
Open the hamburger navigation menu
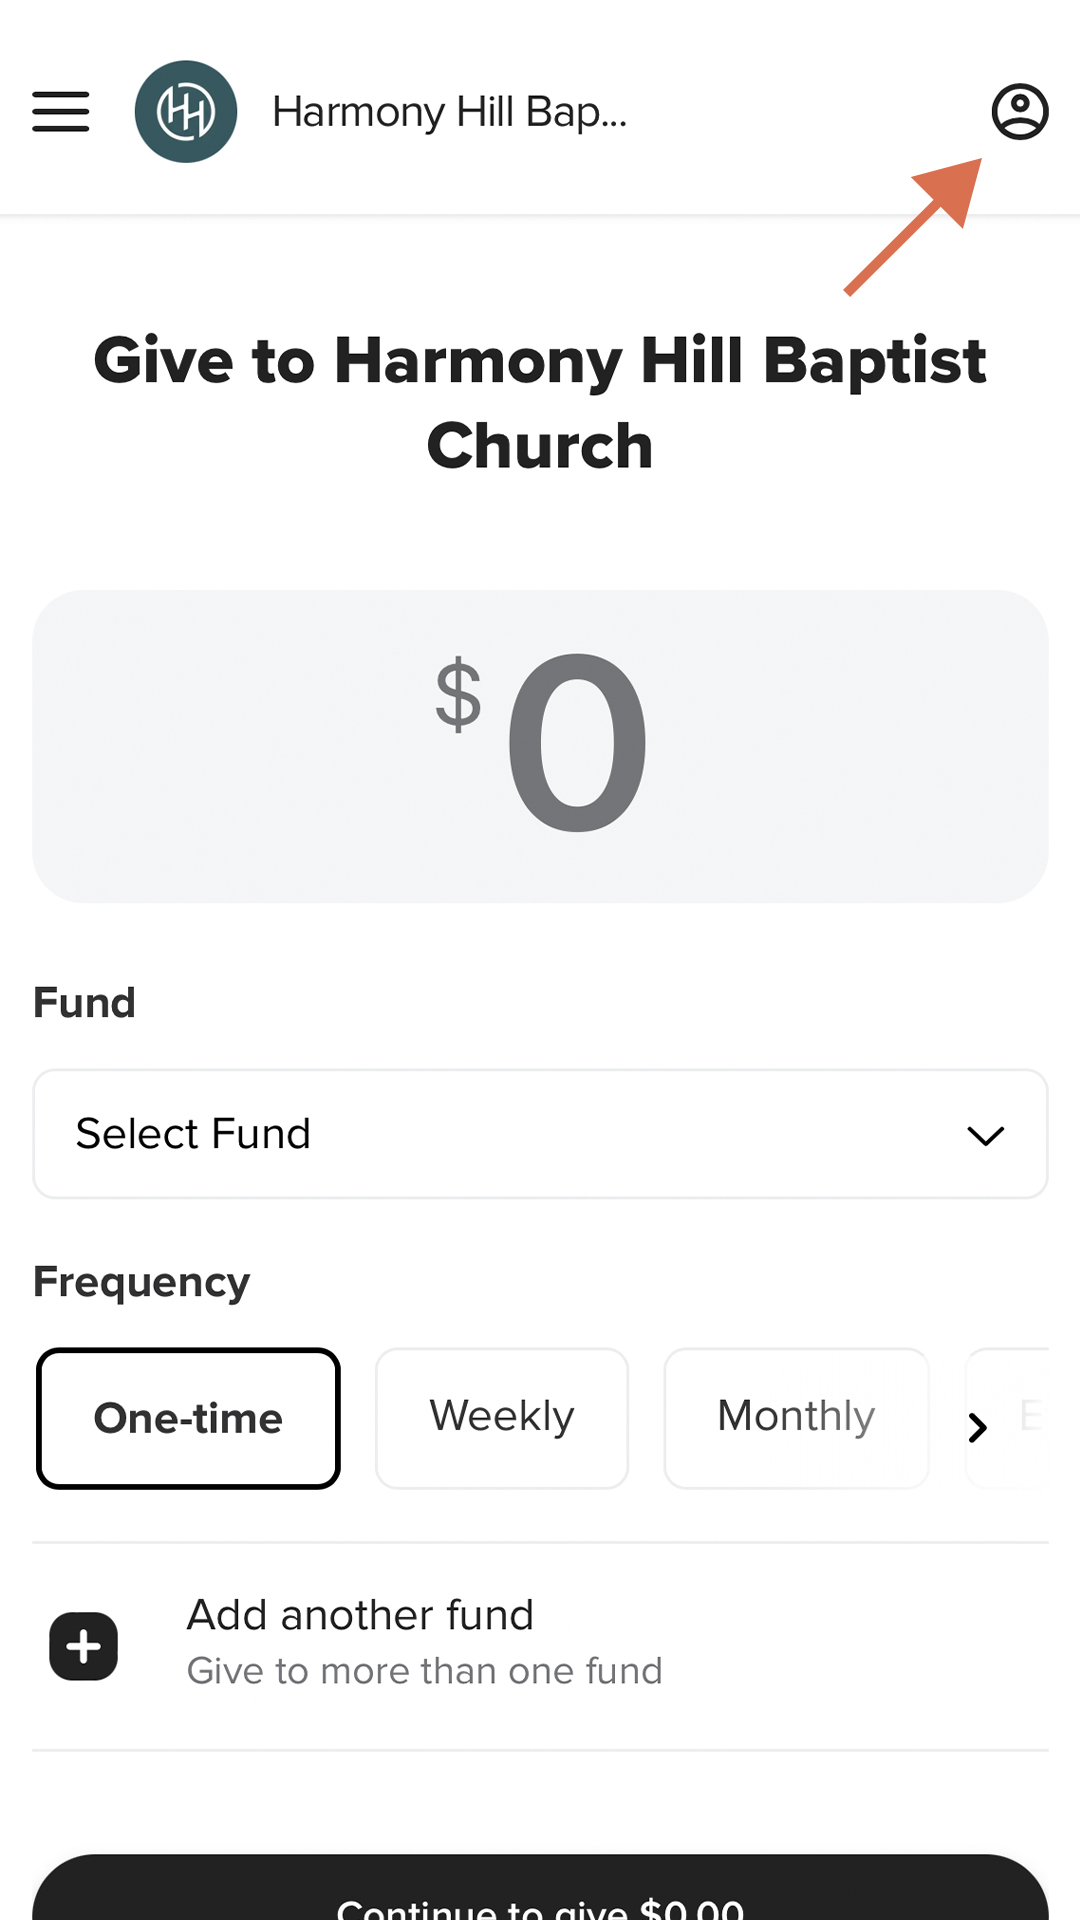(61, 111)
